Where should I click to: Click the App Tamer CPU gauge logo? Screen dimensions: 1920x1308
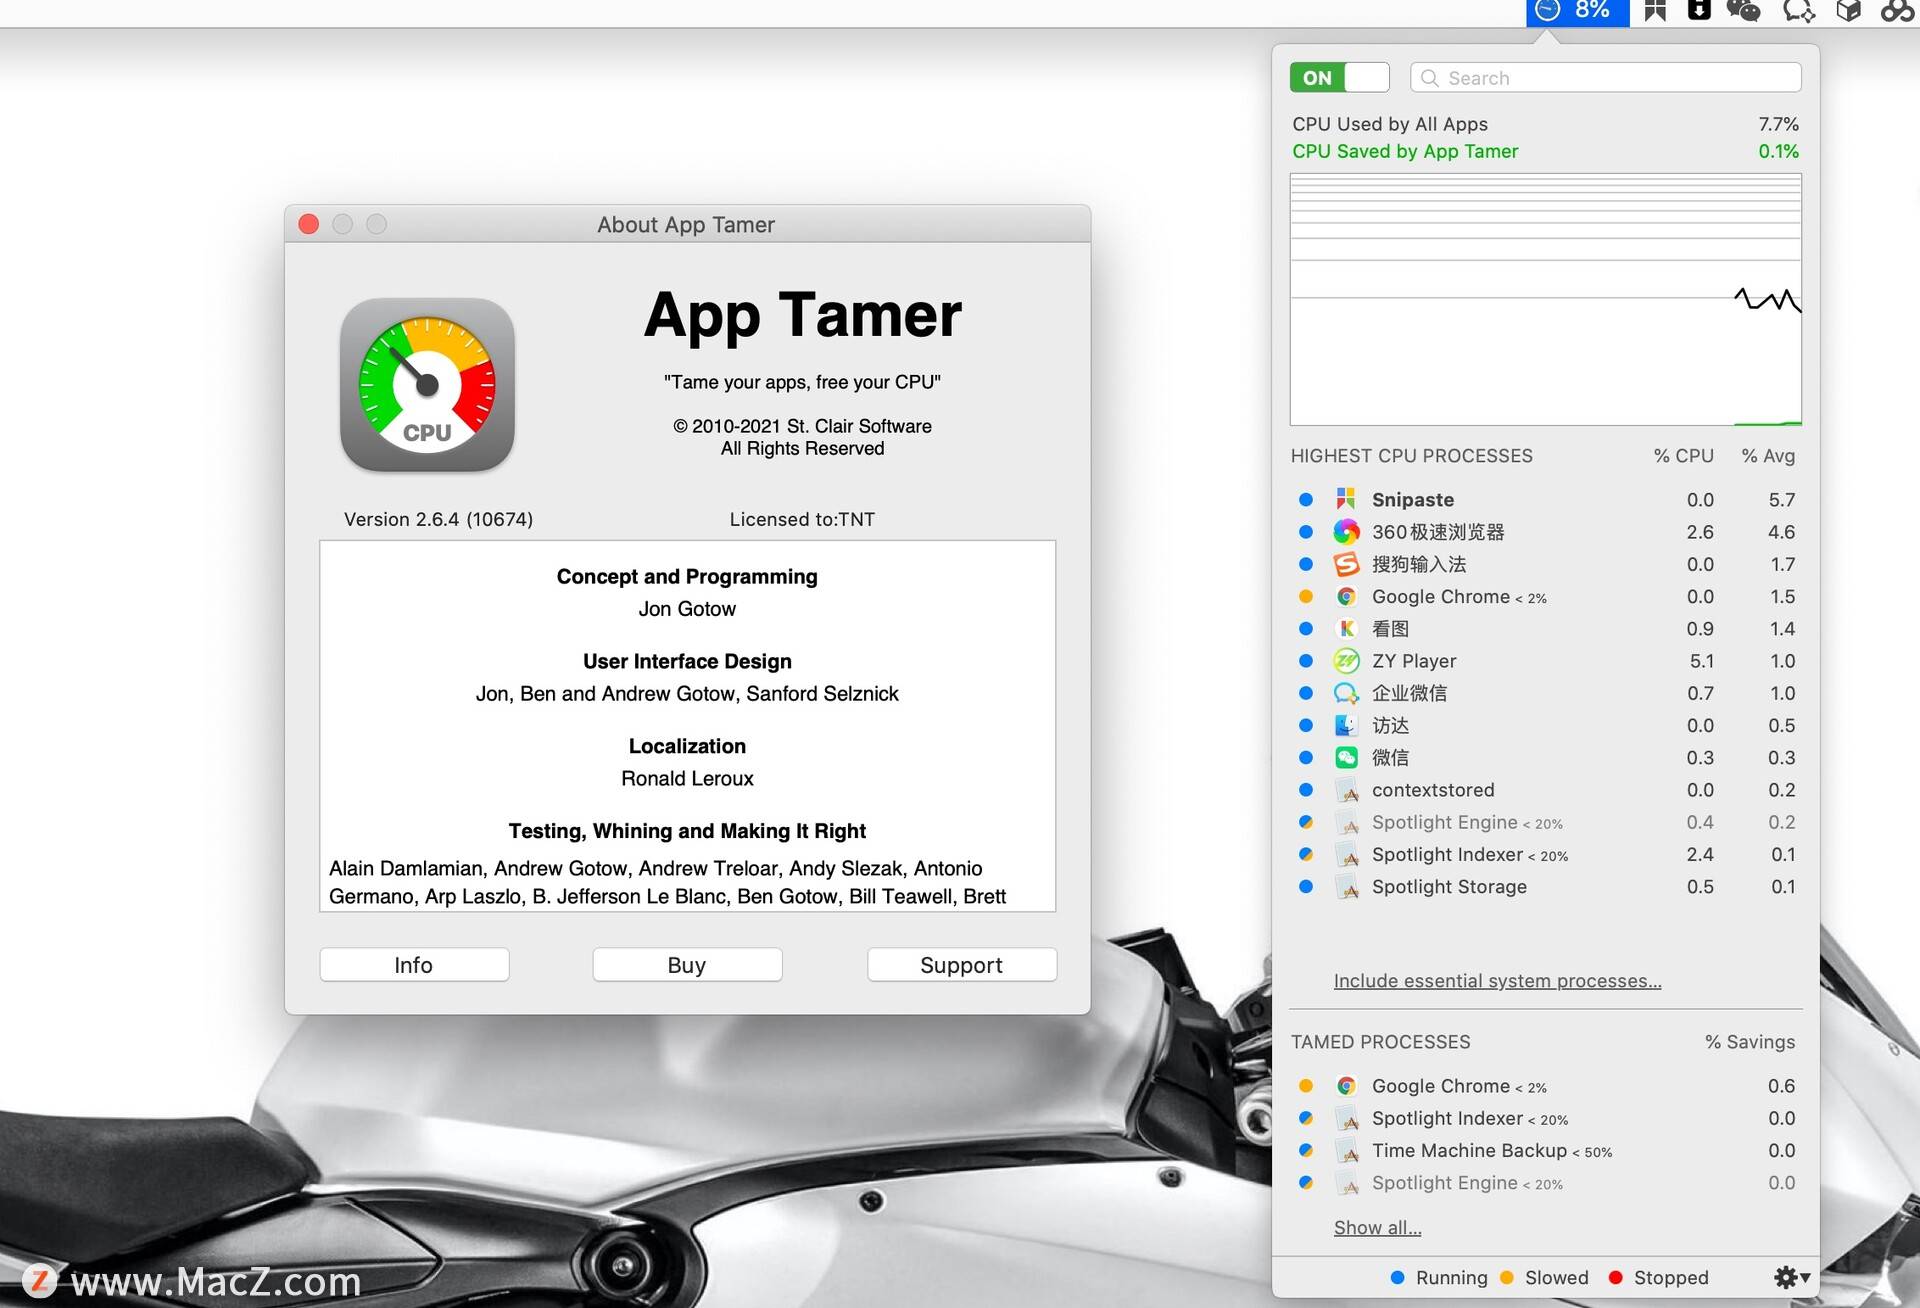pos(427,385)
